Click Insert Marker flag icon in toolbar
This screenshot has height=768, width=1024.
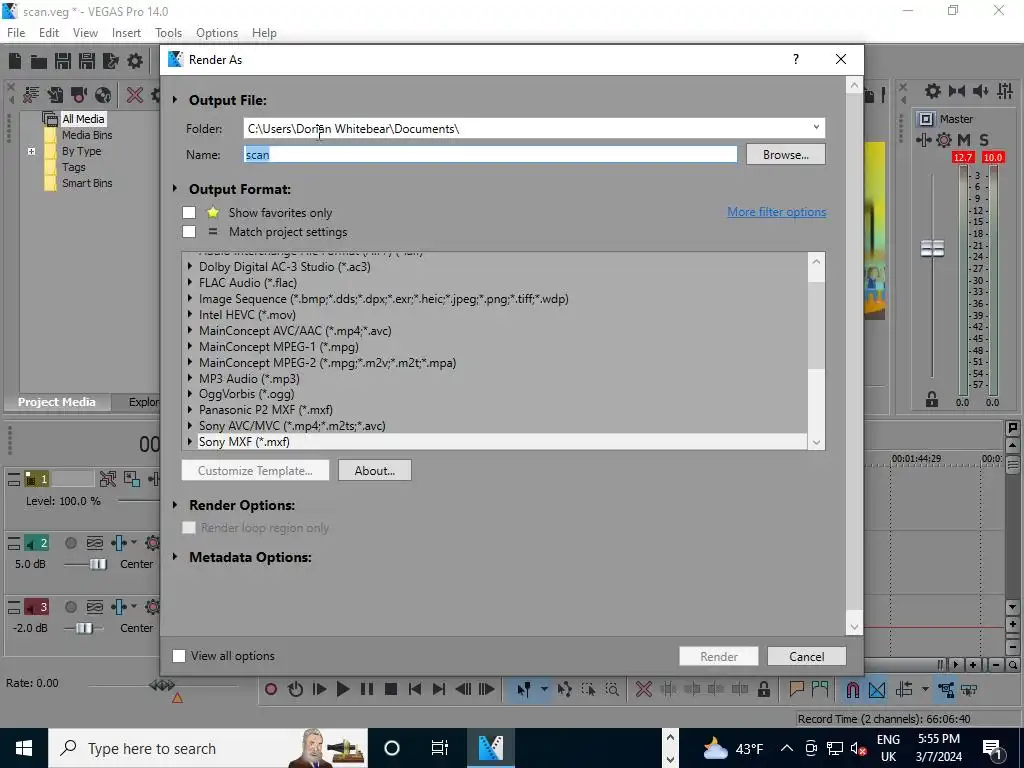[x=796, y=689]
